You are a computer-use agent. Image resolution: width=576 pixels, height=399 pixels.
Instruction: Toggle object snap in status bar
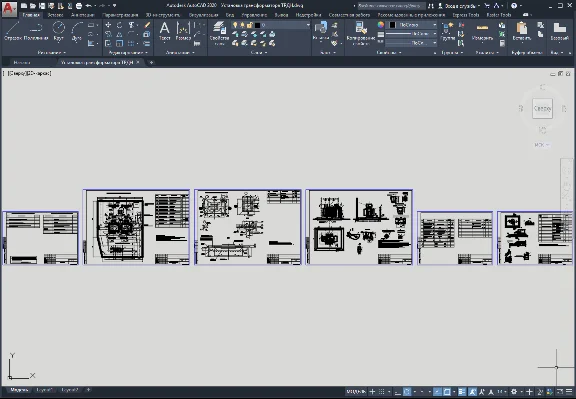tap(447, 392)
